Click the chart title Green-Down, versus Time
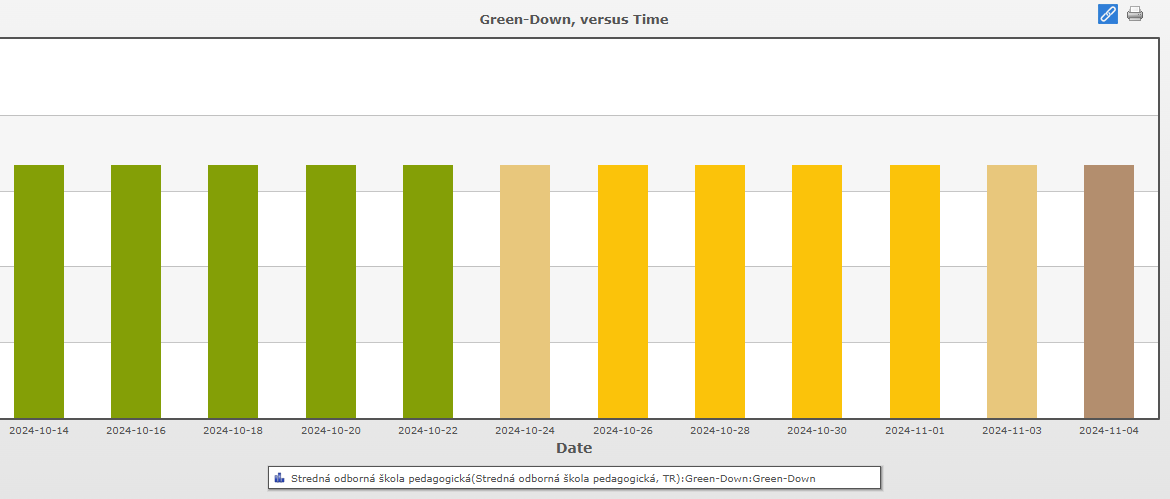 [x=574, y=19]
